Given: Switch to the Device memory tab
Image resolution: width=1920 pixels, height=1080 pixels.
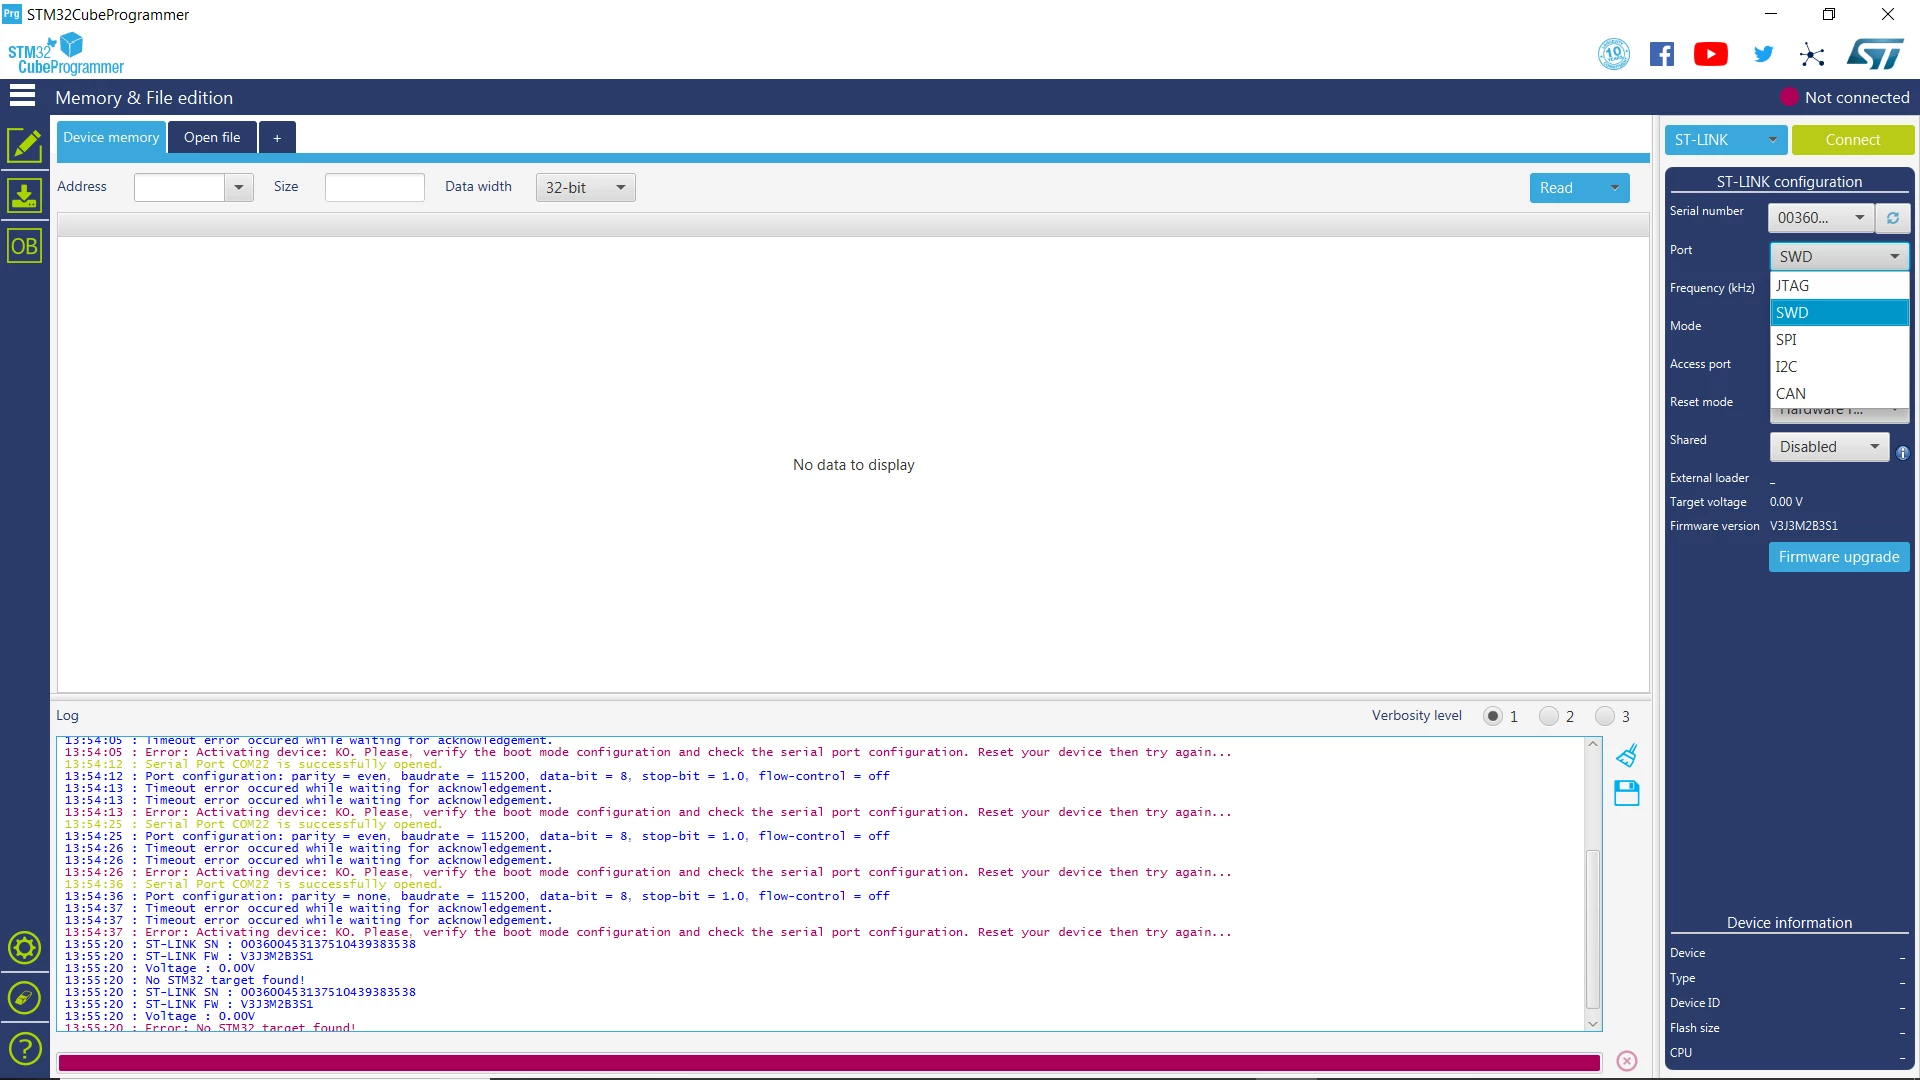Looking at the screenshot, I should 111,138.
